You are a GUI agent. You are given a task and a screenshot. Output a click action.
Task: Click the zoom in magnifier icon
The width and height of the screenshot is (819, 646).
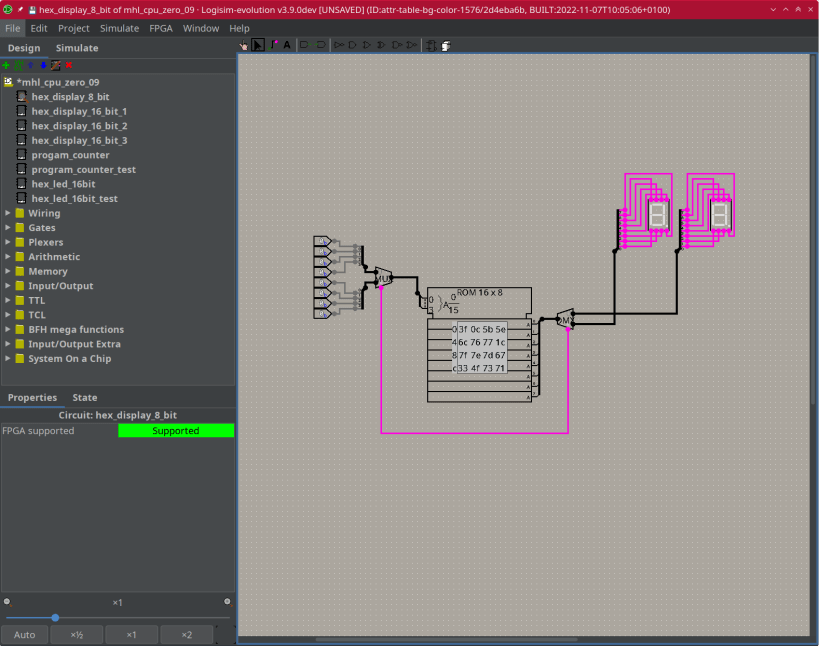coord(227,601)
